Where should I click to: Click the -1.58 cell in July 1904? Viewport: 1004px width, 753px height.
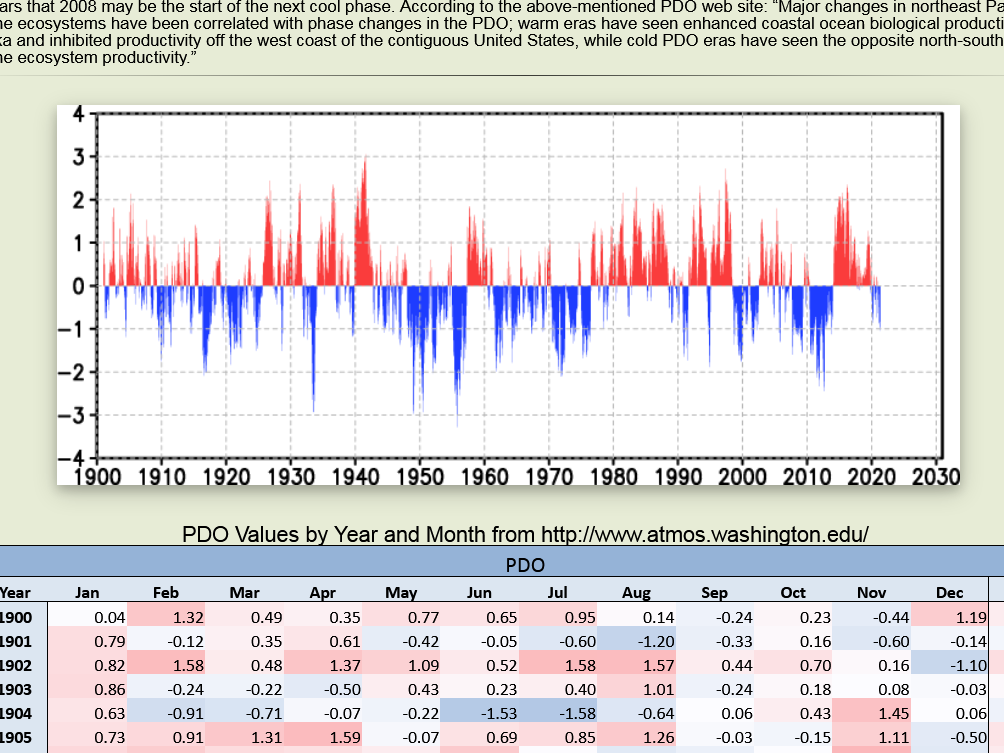point(558,713)
